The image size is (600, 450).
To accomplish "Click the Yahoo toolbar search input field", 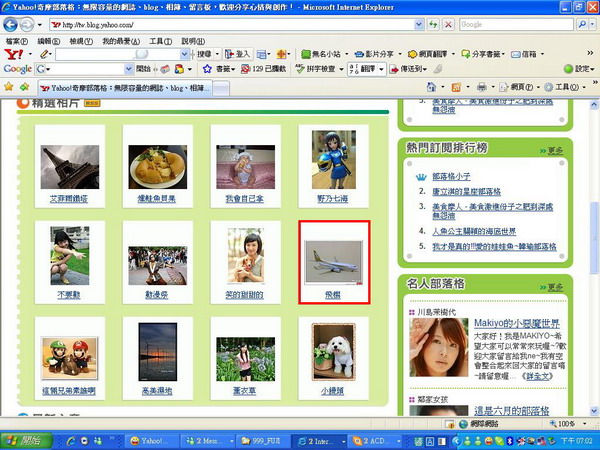I will click(x=118, y=54).
